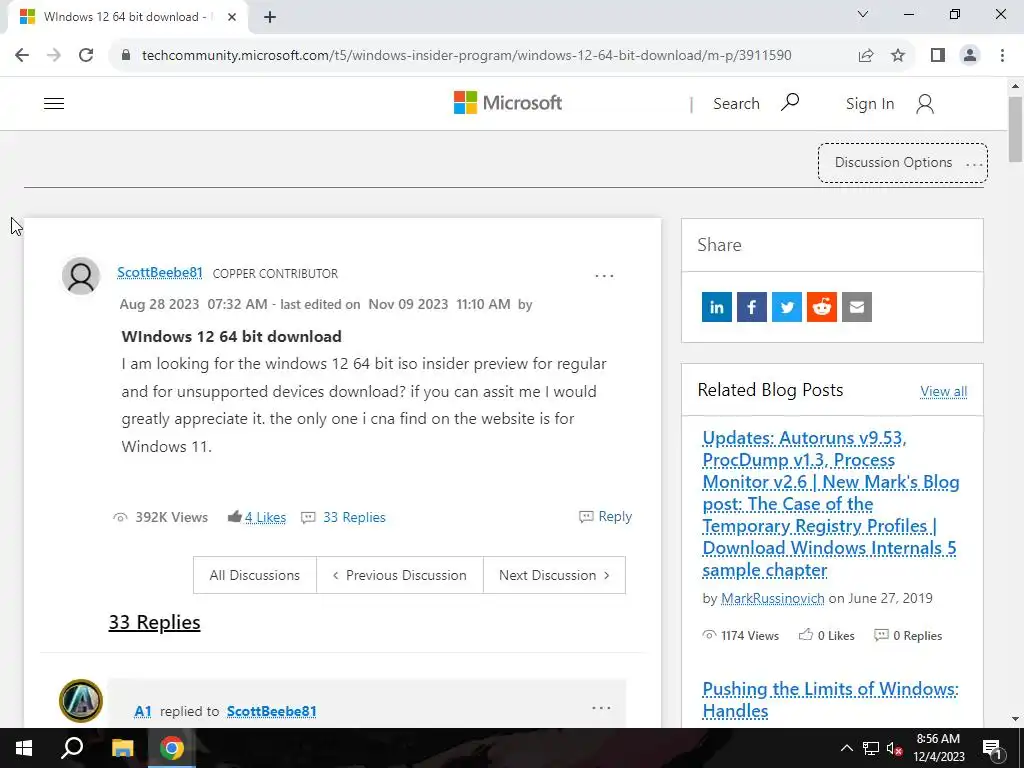
Task: Open Chrome profile icon
Action: [x=970, y=55]
